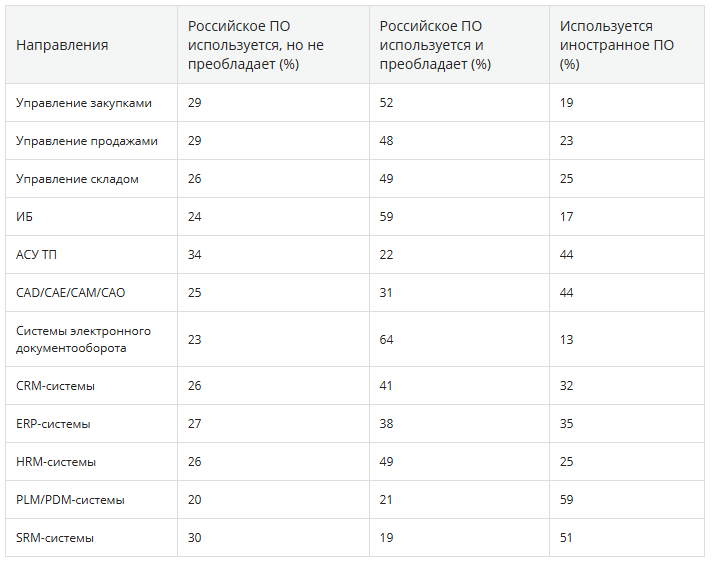The image size is (712, 564).
Task: Select value 51 in the SRM-системы row
Action: (567, 537)
